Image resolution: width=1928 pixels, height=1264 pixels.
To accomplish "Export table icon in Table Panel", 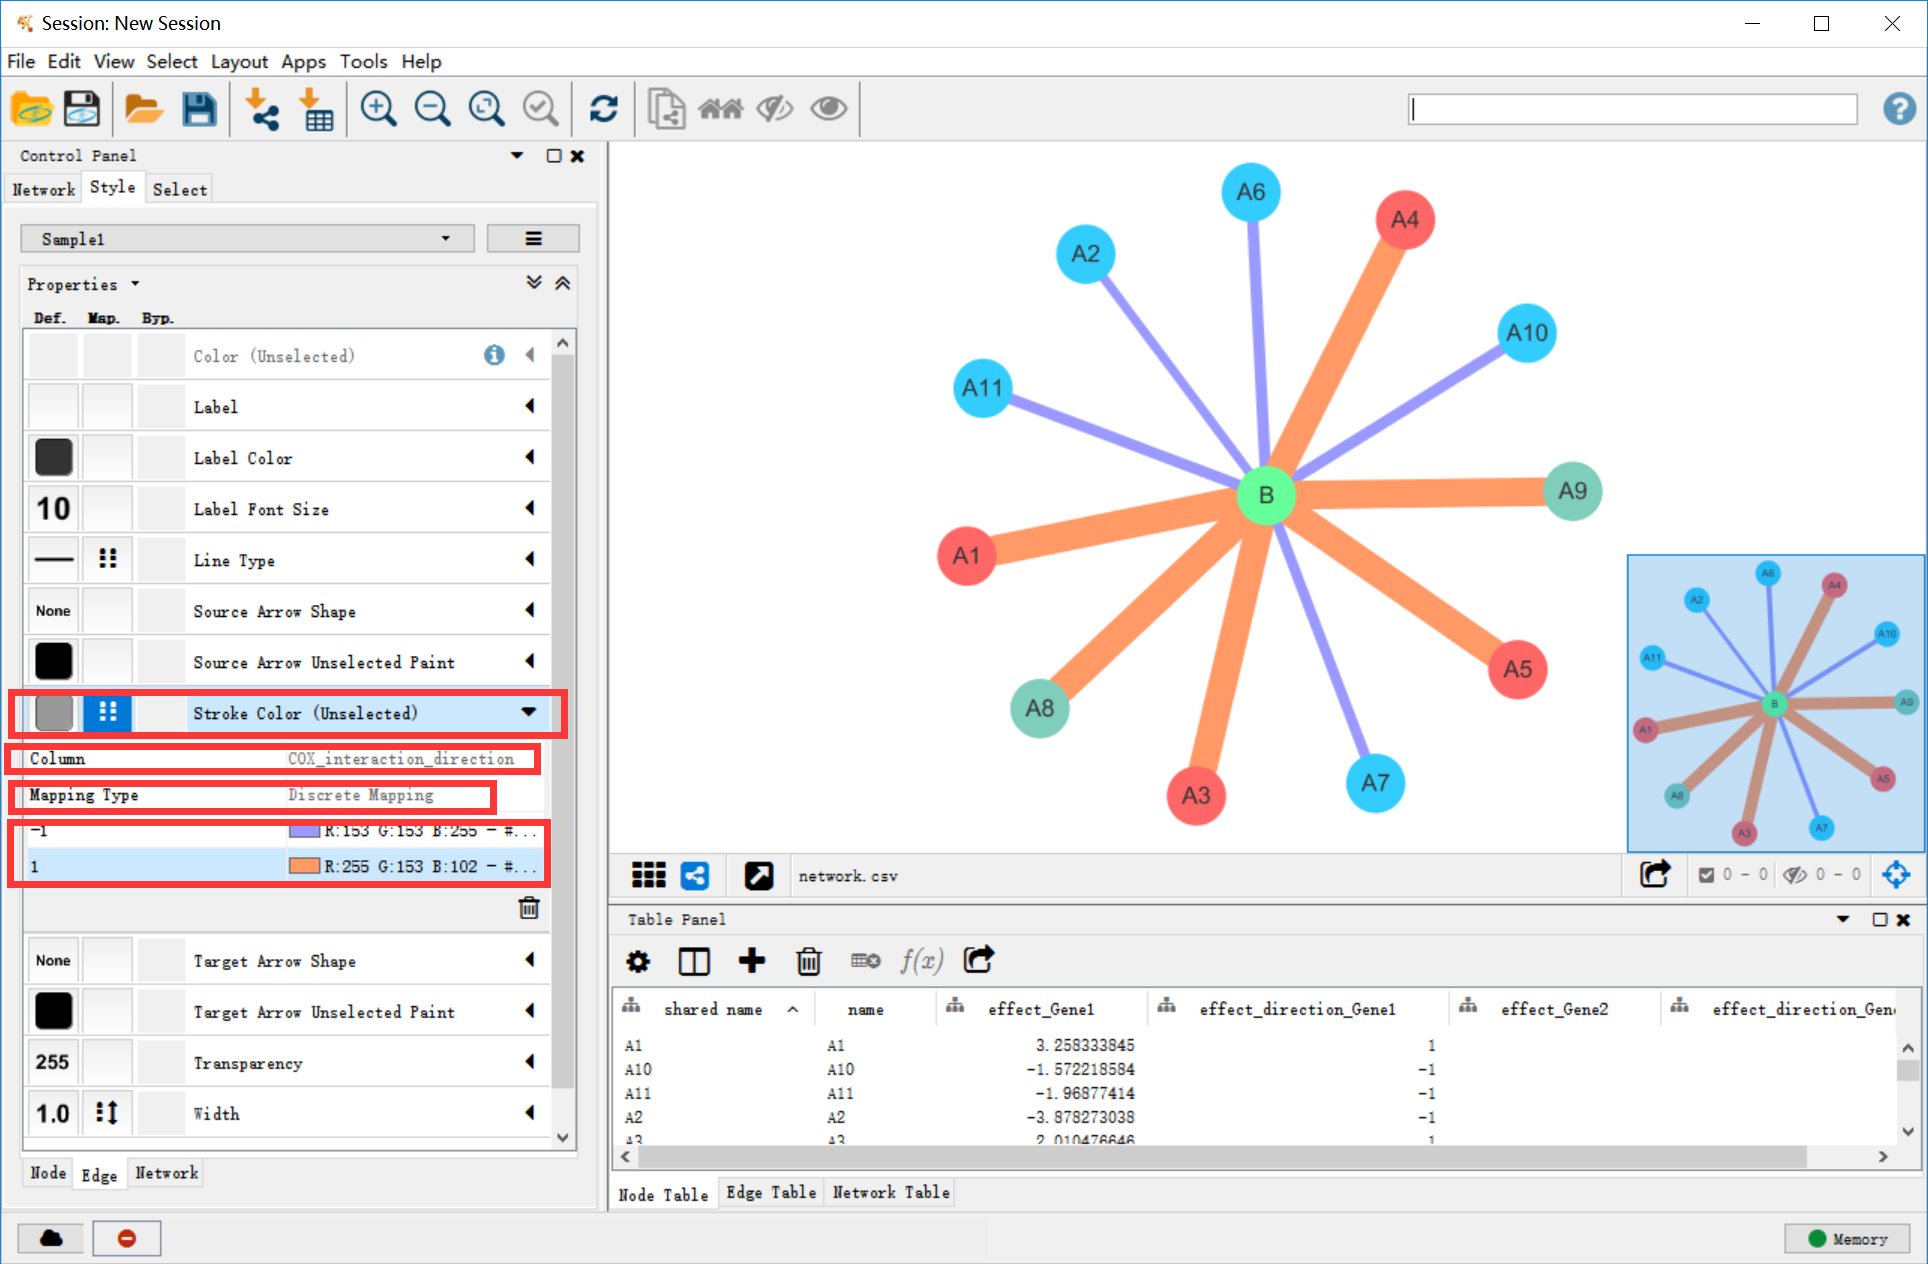I will click(x=978, y=960).
